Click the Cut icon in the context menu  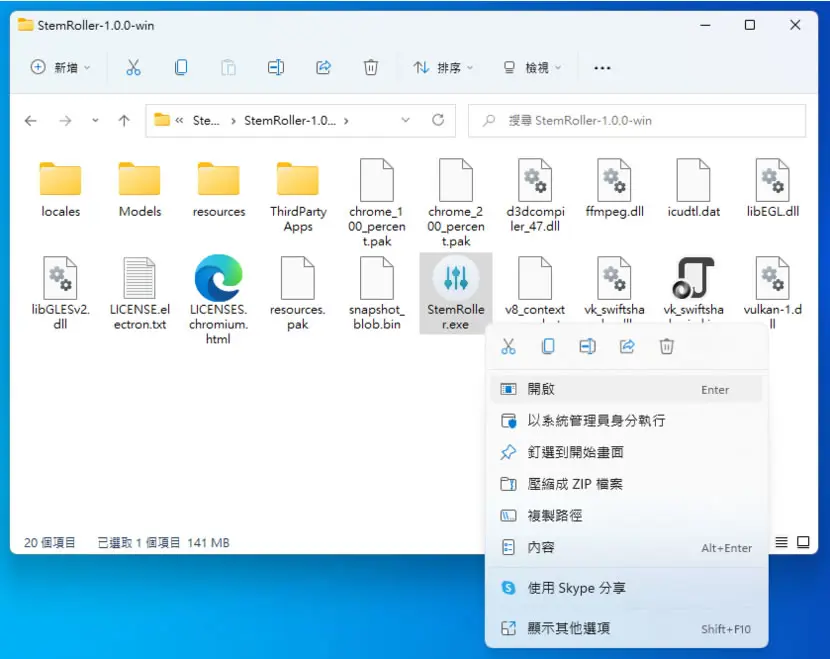[x=508, y=347]
